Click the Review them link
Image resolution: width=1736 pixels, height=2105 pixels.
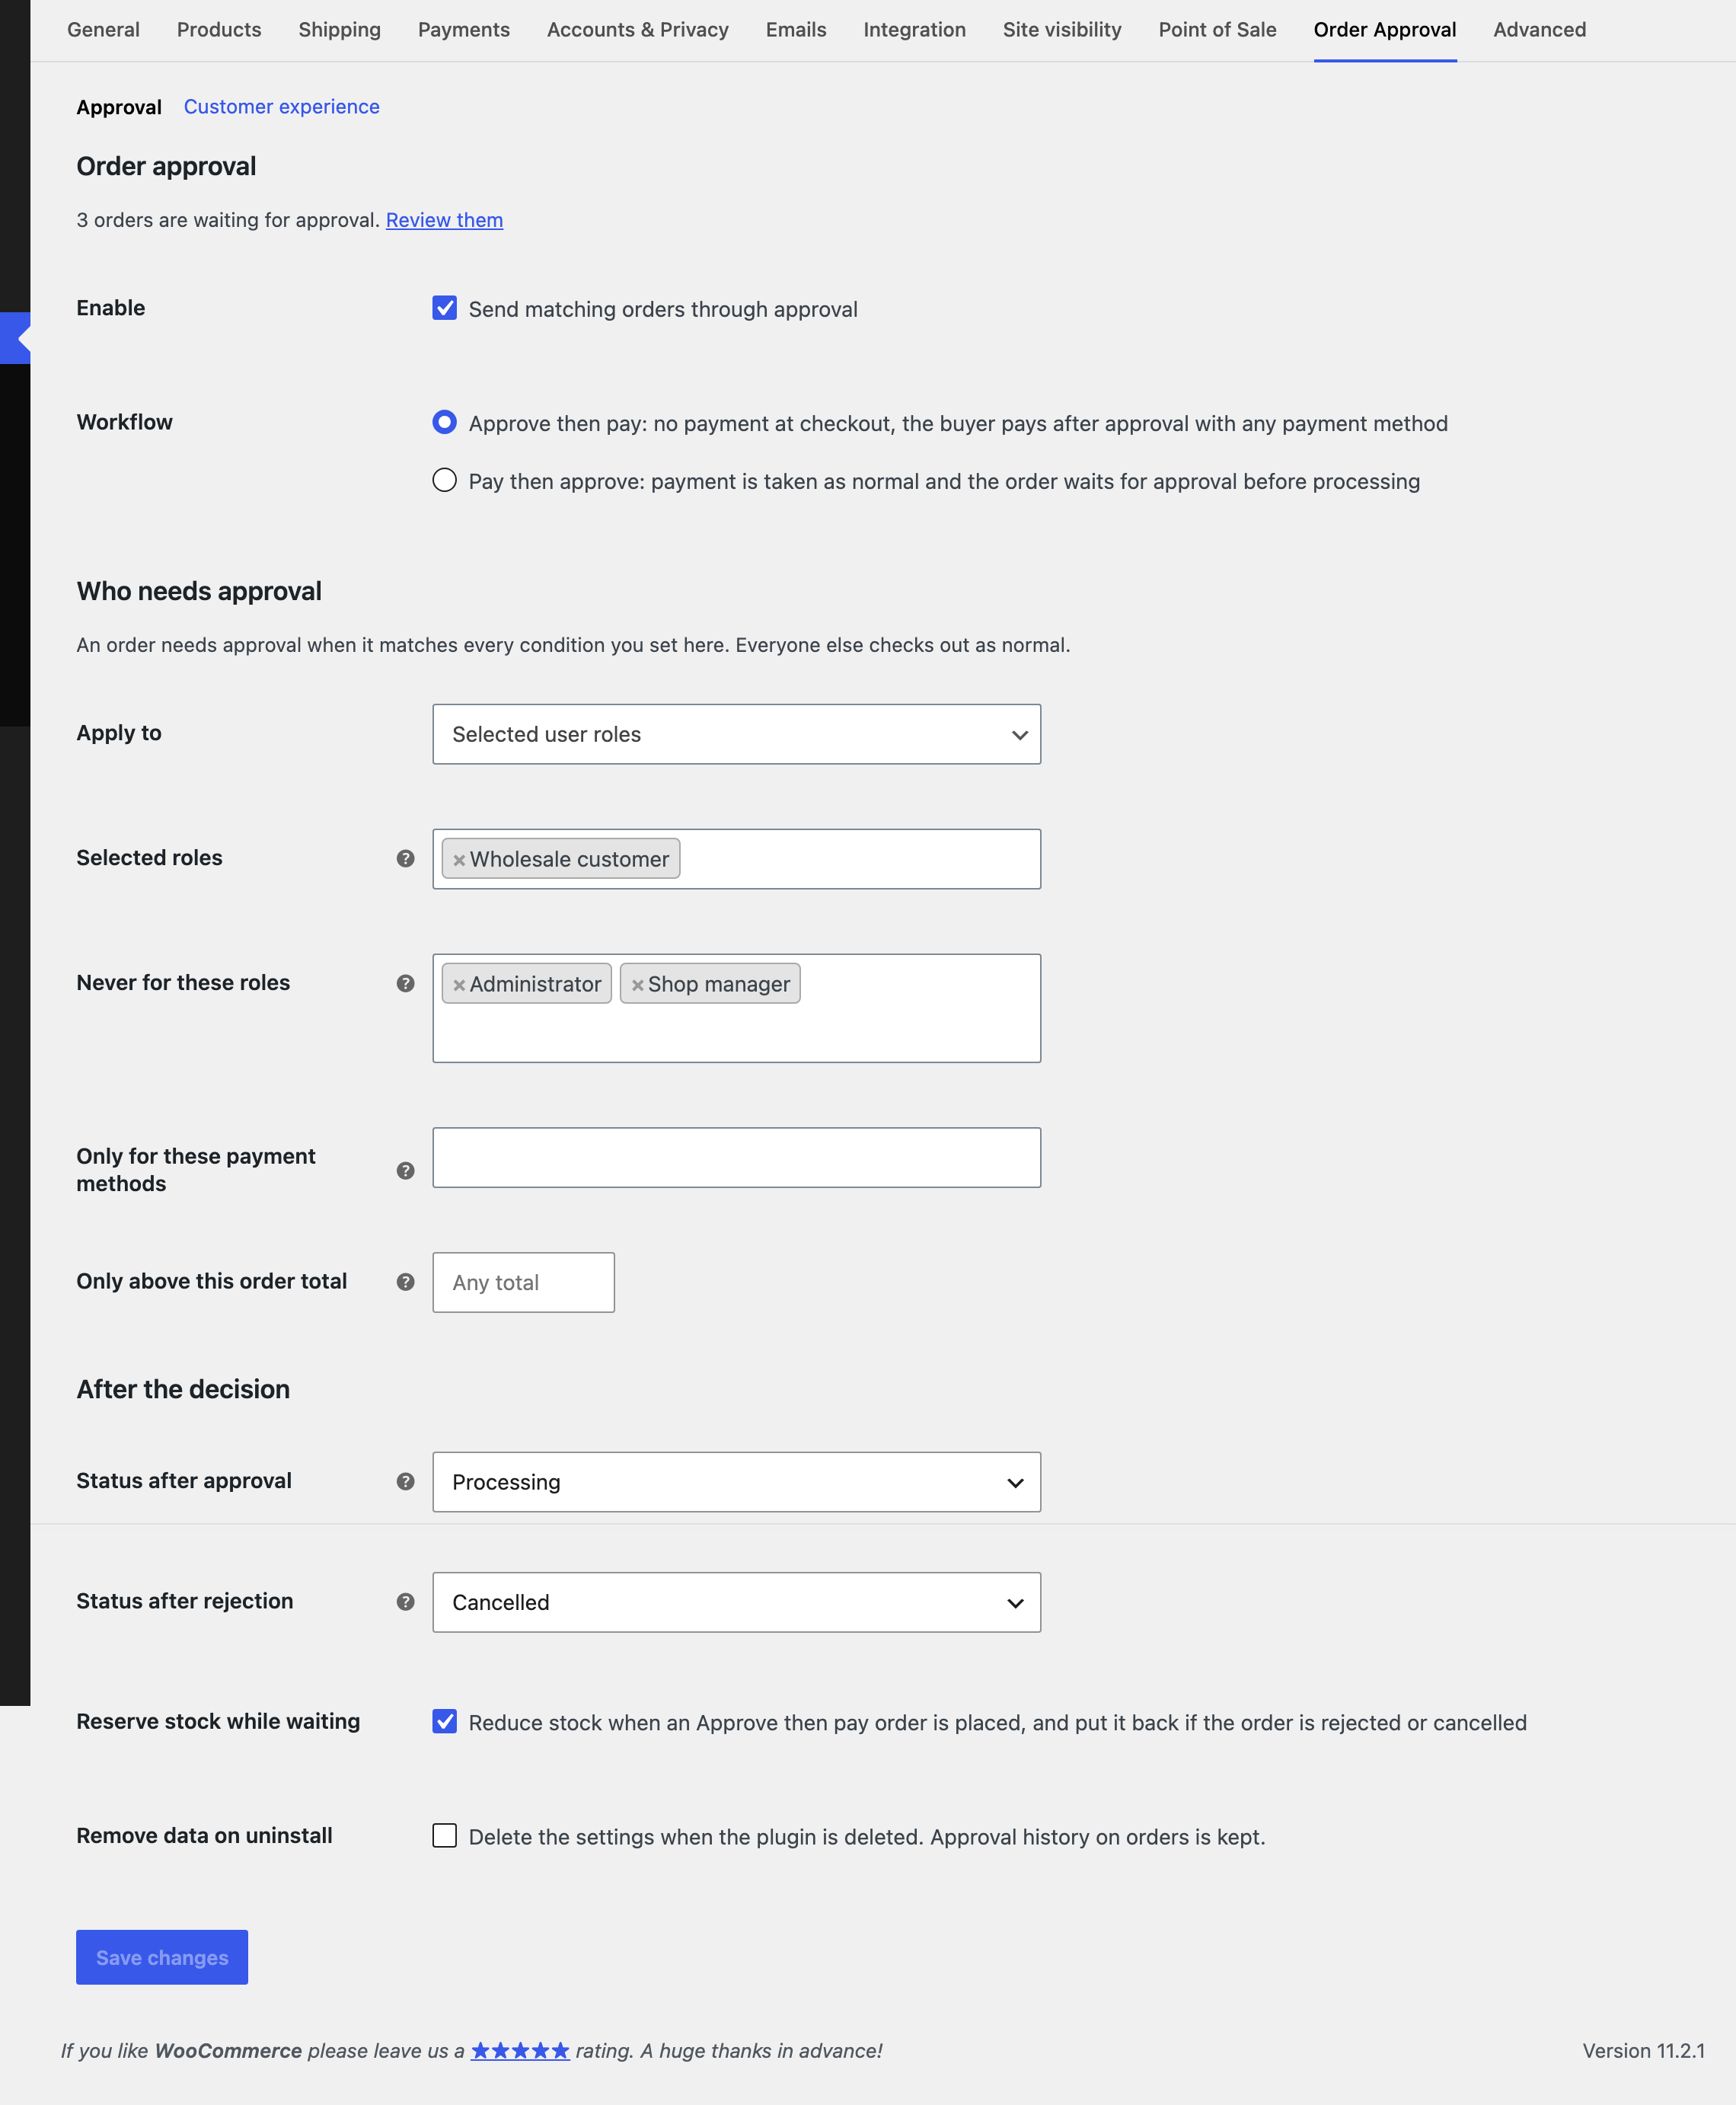point(444,220)
